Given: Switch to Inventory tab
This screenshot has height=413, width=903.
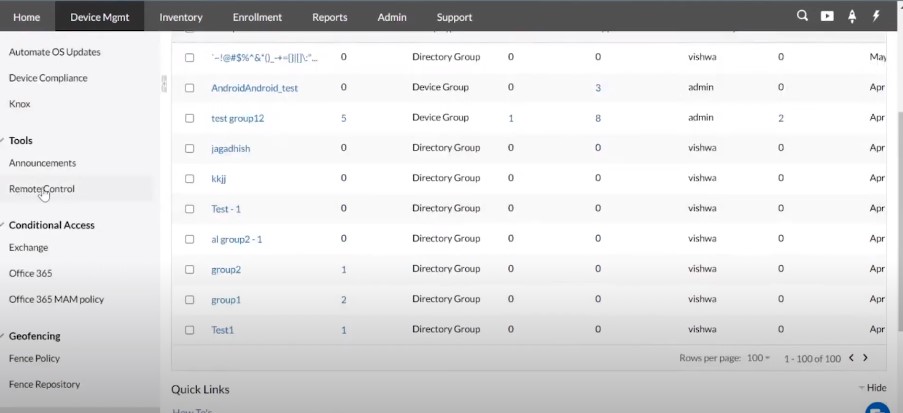Looking at the screenshot, I should pyautogui.click(x=181, y=17).
